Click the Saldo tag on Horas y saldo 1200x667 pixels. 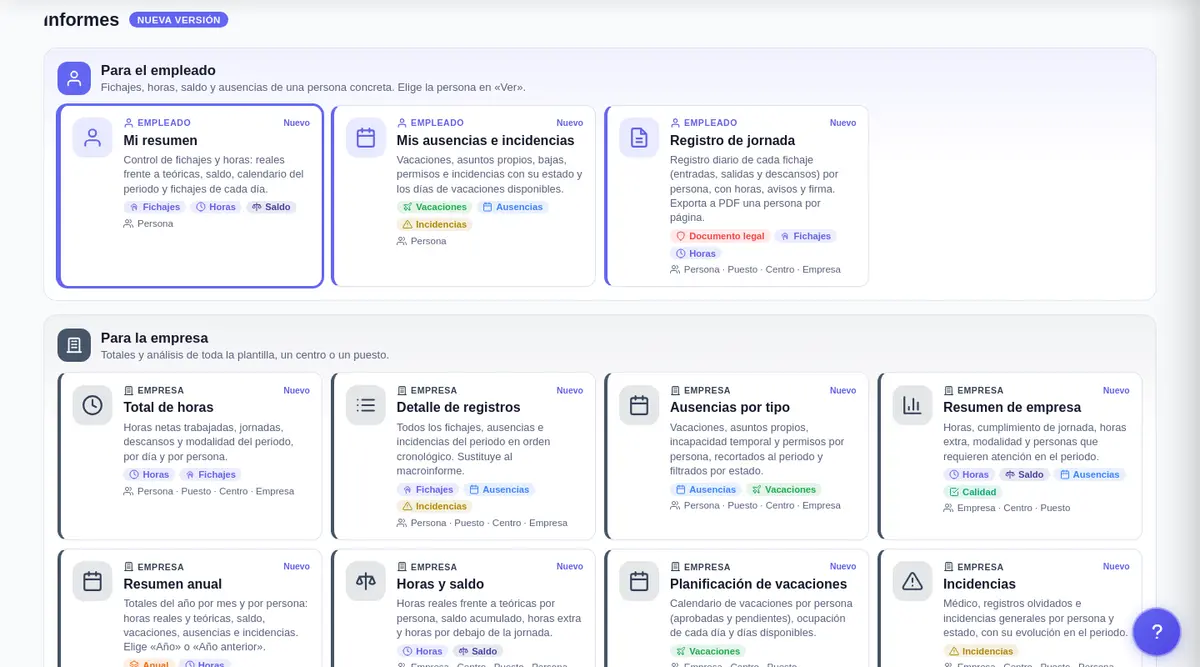(478, 651)
